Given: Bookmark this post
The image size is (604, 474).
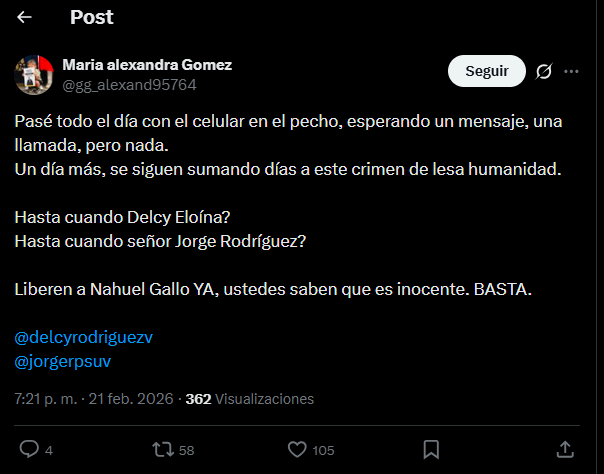Looking at the screenshot, I should [x=431, y=449].
